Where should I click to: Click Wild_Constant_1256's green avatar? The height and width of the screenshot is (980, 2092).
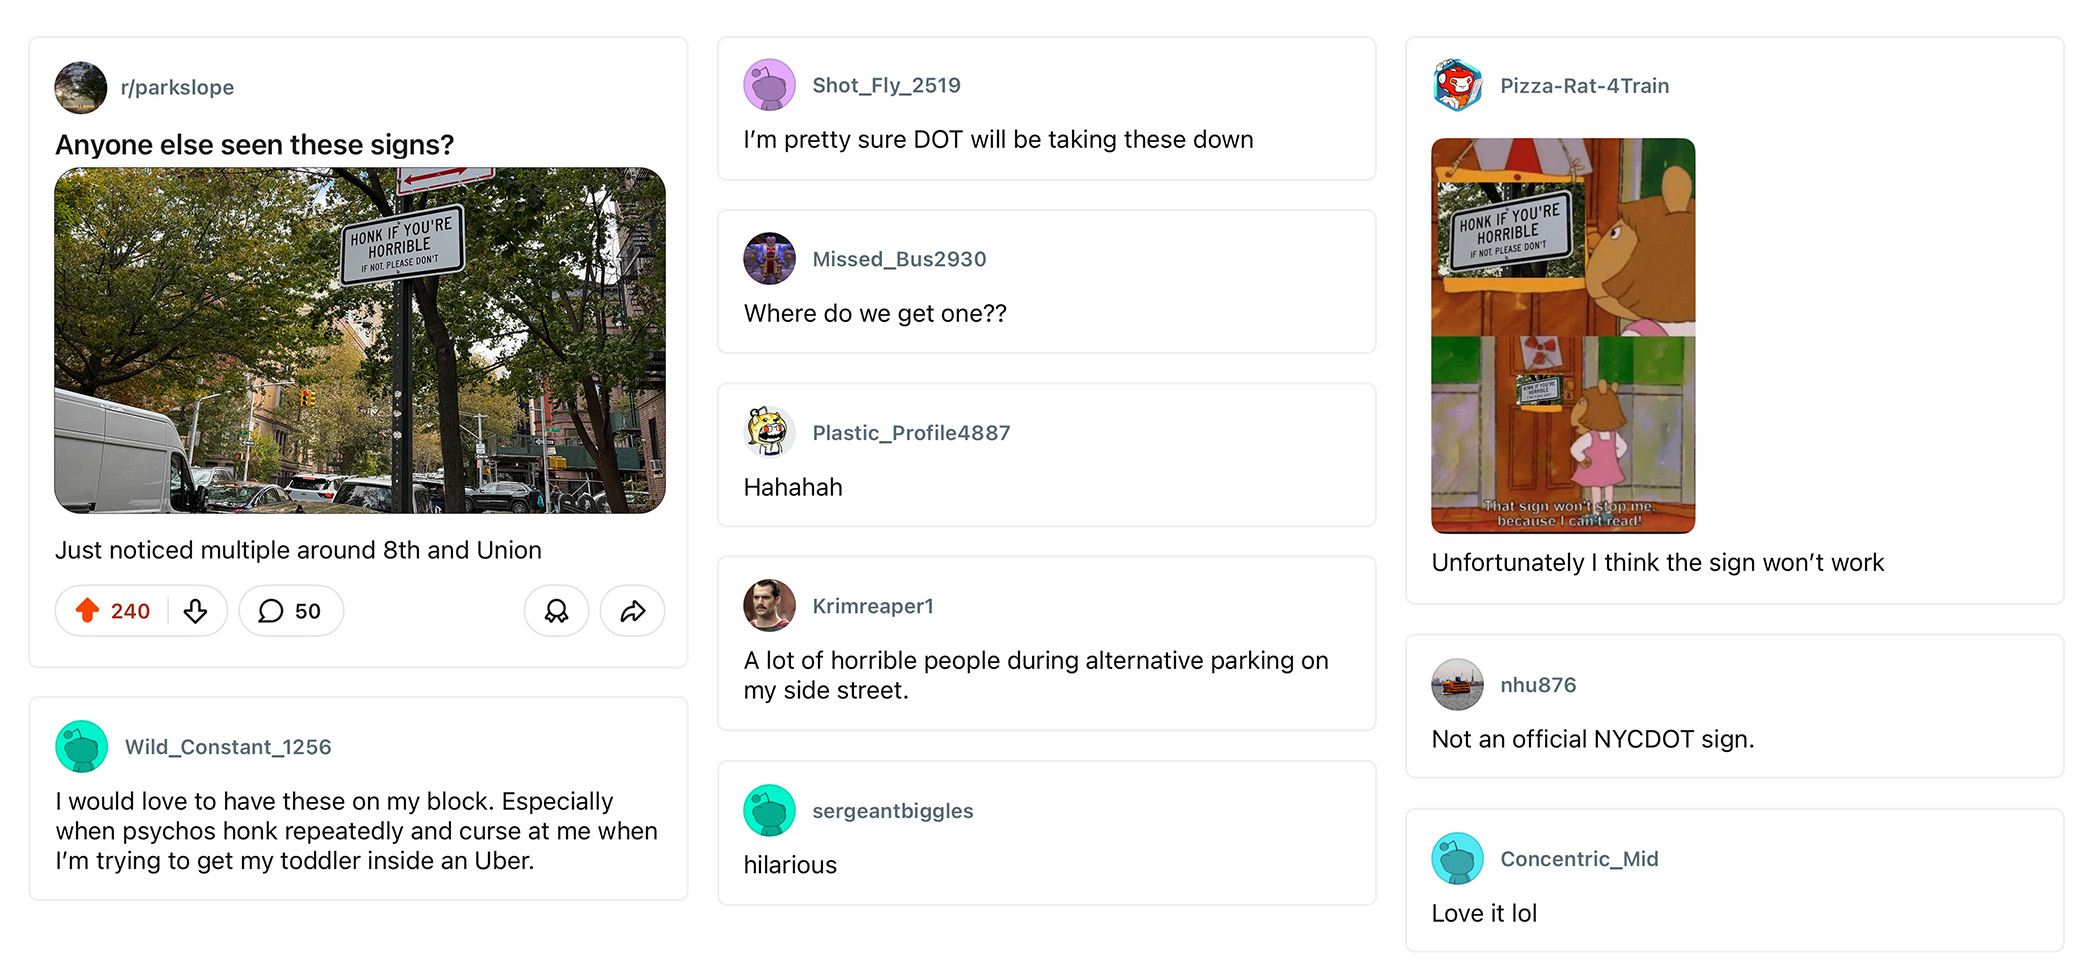point(81,747)
